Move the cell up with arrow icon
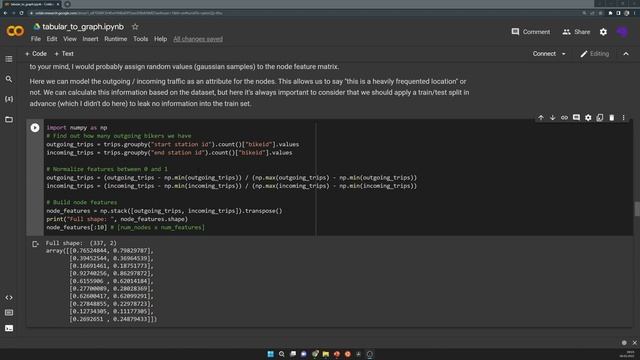The height and width of the screenshot is (360, 640). coord(541,118)
